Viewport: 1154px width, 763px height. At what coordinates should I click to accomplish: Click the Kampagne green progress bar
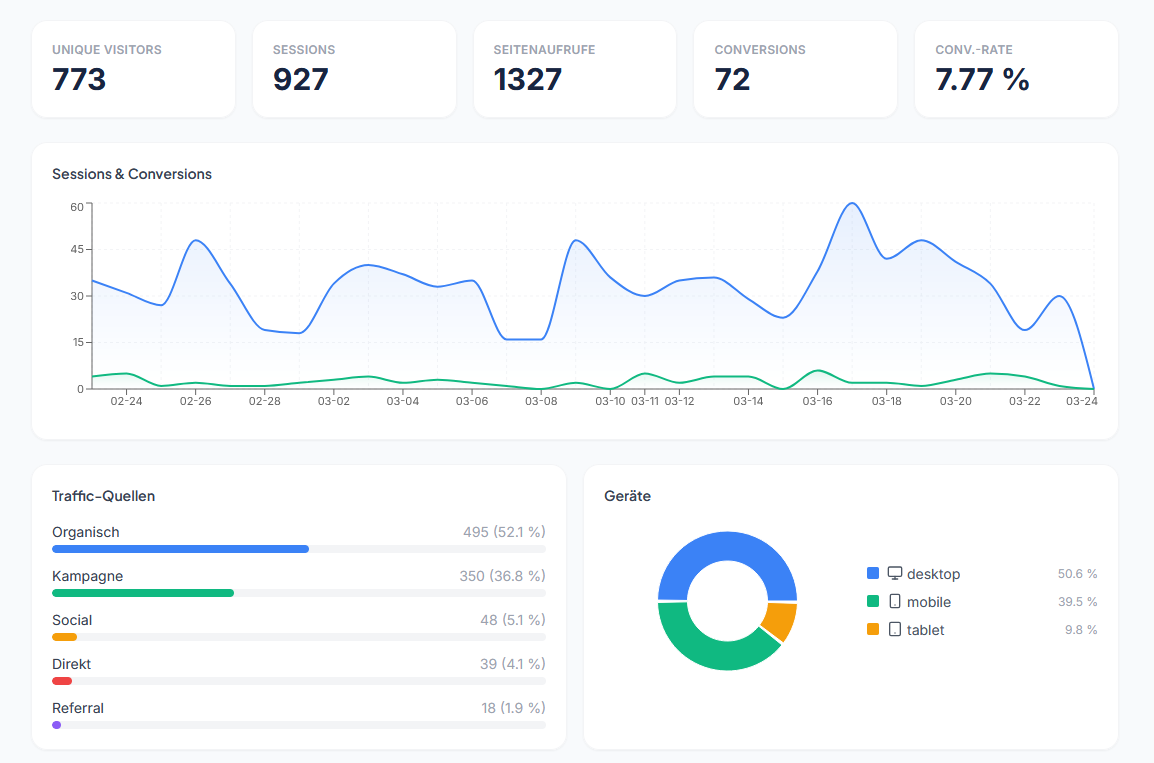[143, 593]
